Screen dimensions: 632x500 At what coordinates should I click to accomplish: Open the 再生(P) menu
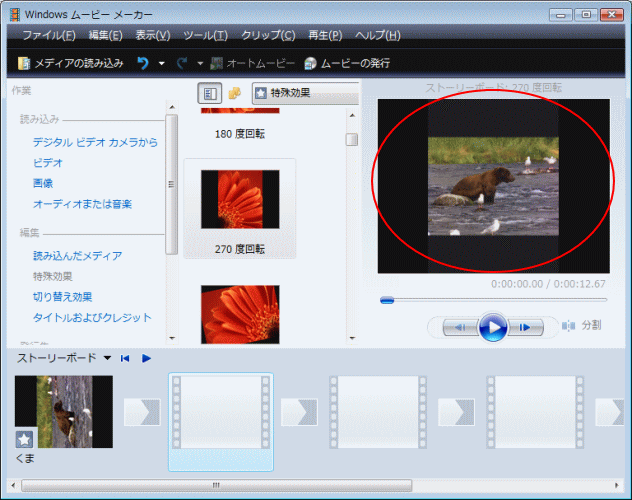pyautogui.click(x=325, y=35)
